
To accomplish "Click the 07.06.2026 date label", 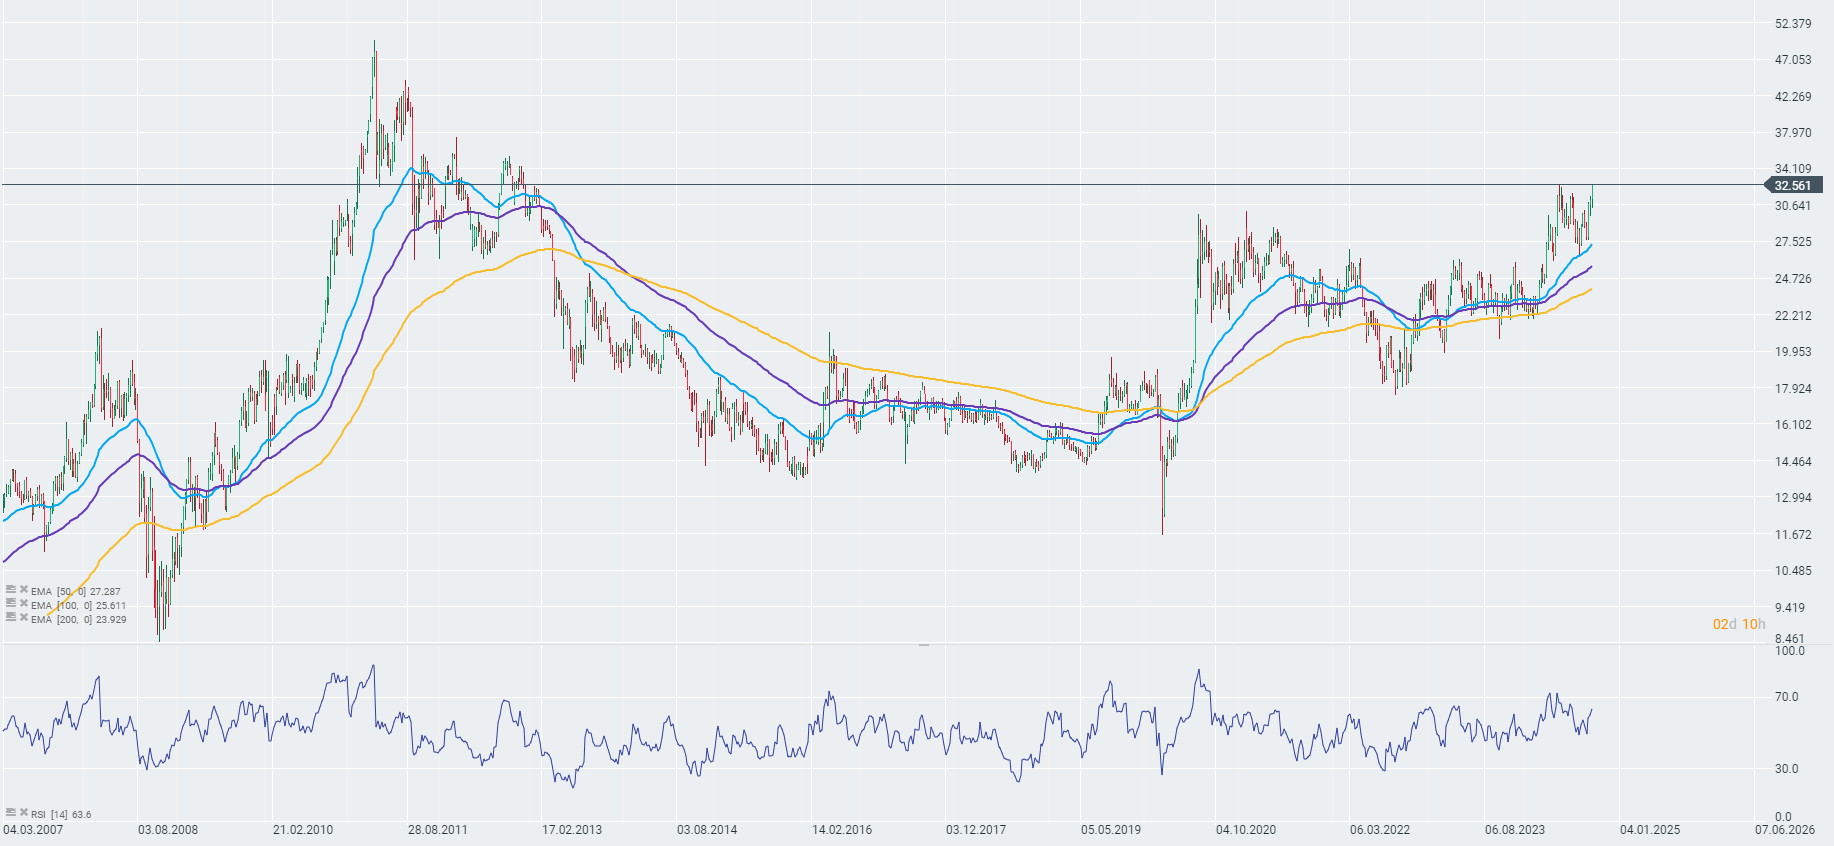I will pyautogui.click(x=1785, y=830).
